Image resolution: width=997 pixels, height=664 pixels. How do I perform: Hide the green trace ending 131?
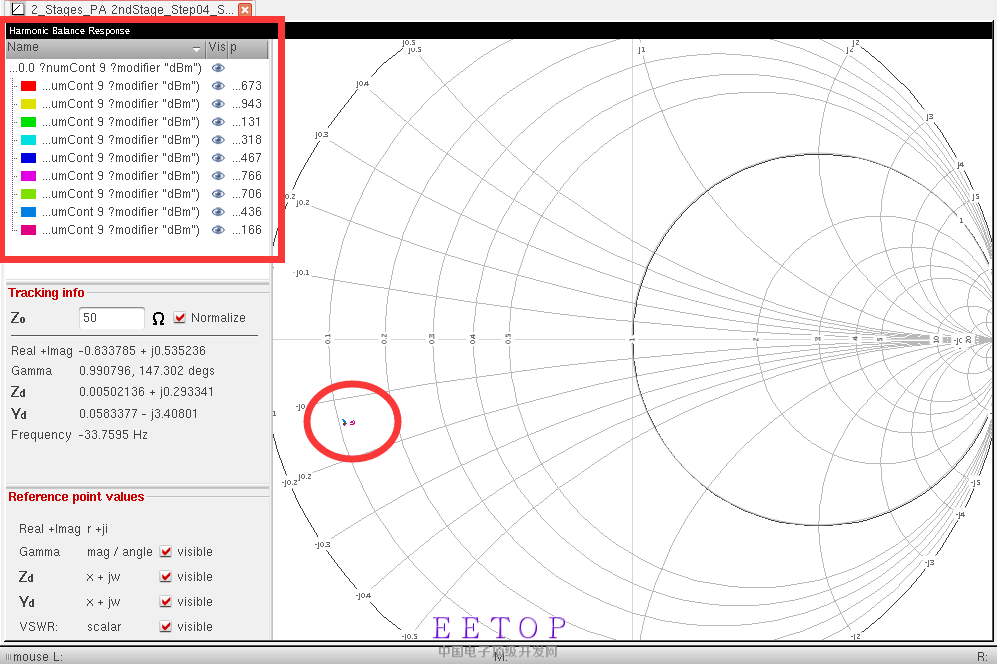218,122
